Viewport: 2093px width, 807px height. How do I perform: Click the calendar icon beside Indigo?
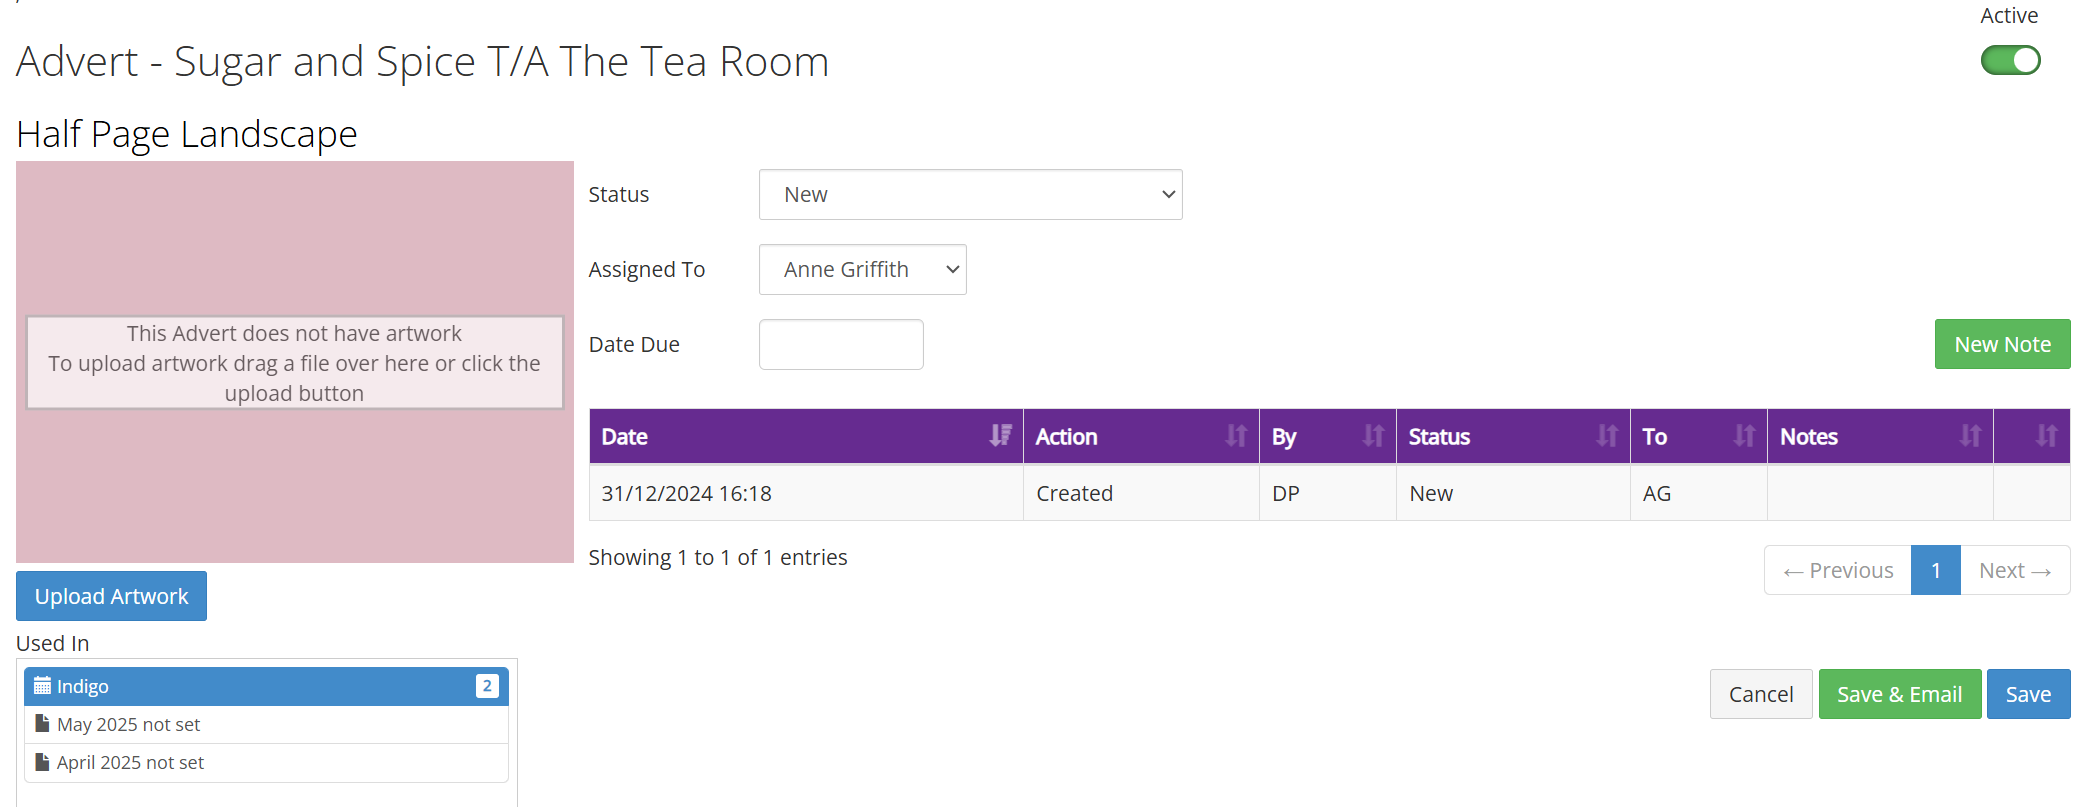42,686
